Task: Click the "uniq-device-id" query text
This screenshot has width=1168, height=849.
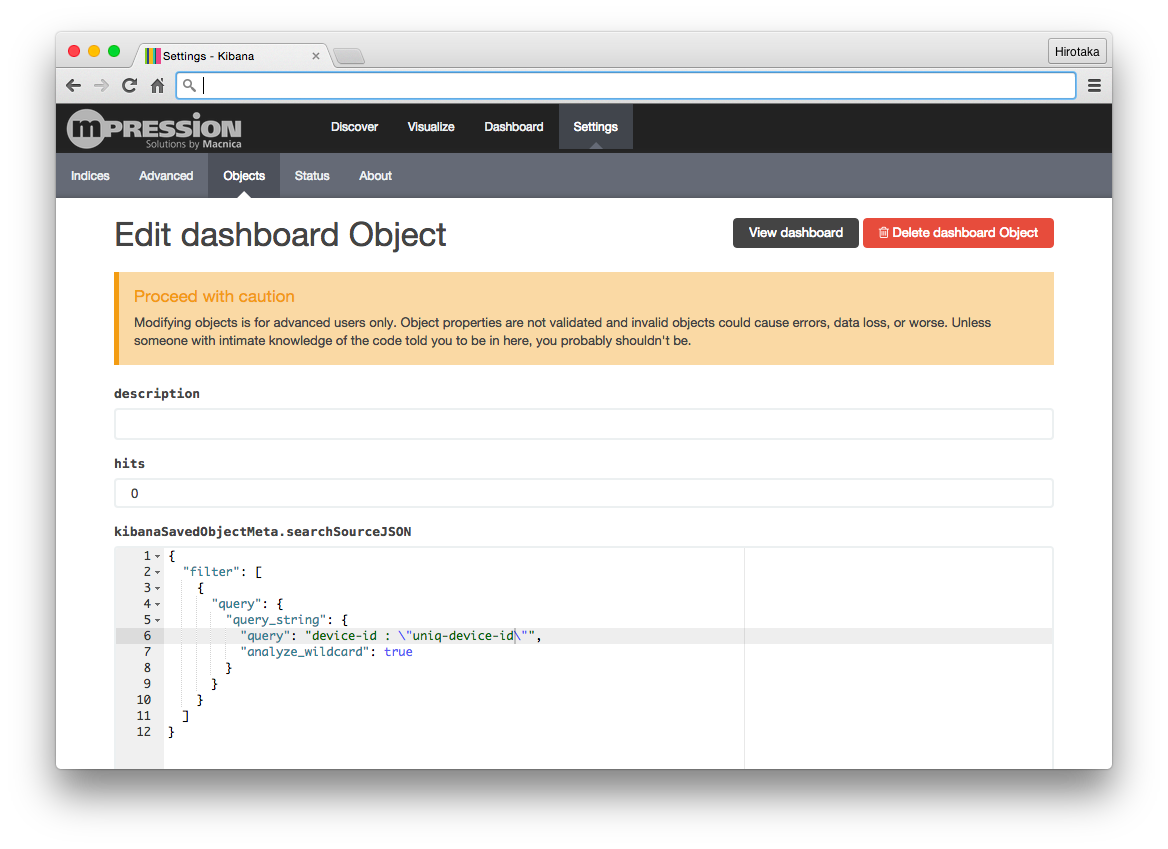Action: [x=463, y=636]
